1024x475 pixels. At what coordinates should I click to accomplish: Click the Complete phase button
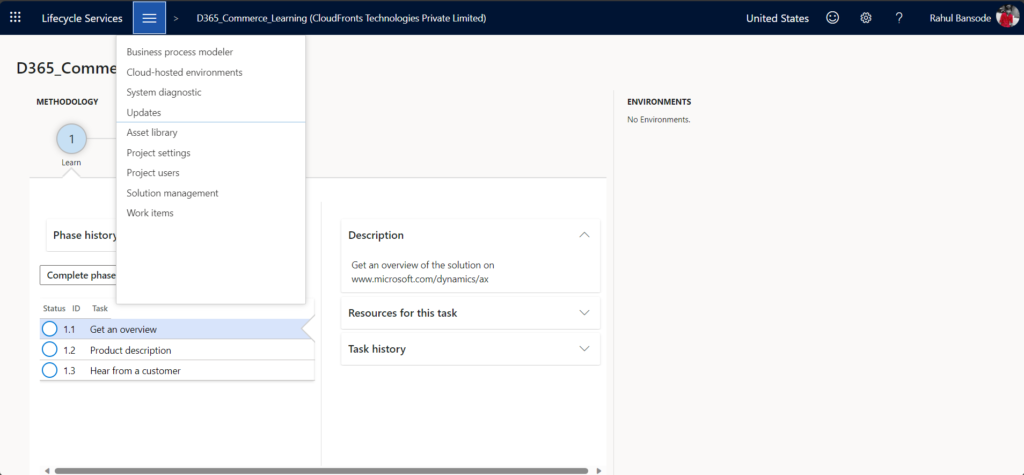pyautogui.click(x=78, y=275)
